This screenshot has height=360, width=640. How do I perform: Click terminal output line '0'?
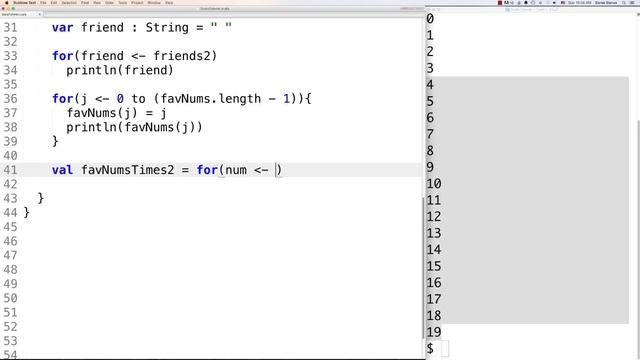point(430,18)
